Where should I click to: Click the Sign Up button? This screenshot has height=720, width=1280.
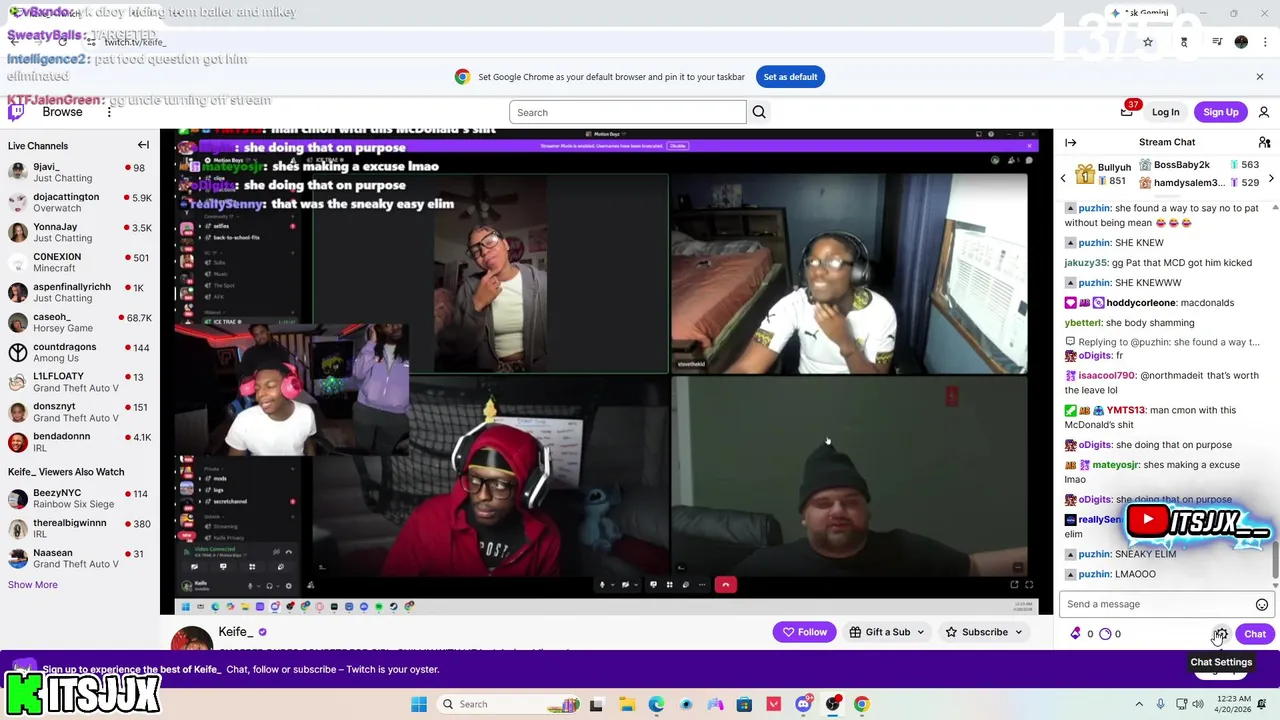pos(1221,112)
